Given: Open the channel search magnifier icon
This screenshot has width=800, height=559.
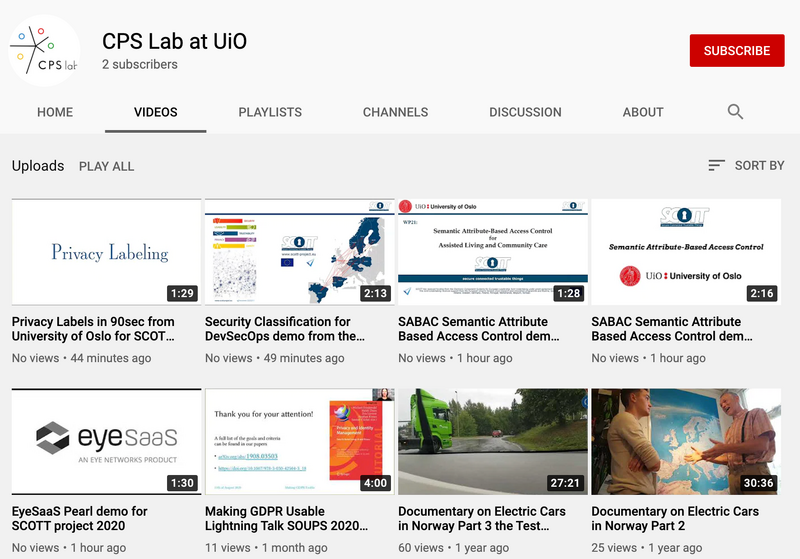Looking at the screenshot, I should click(735, 112).
